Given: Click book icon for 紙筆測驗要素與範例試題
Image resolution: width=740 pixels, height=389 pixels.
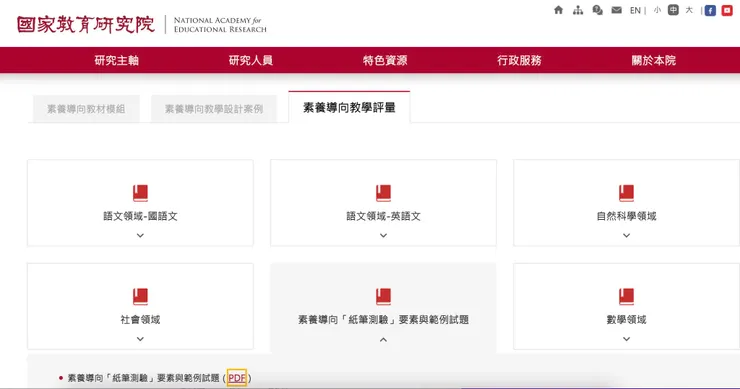Looking at the screenshot, I should tap(383, 296).
